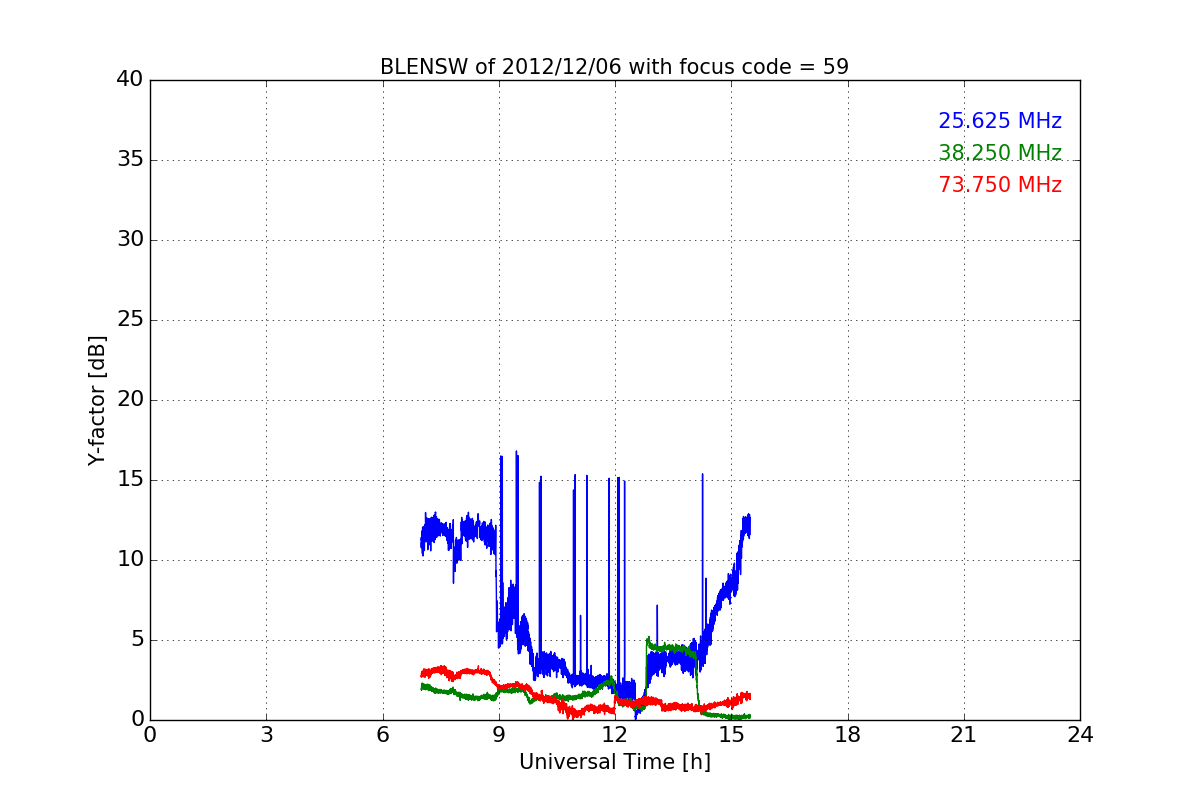Click the 'Universal Time [h]' axis label
The width and height of the screenshot is (1200, 800).
[x=614, y=762]
